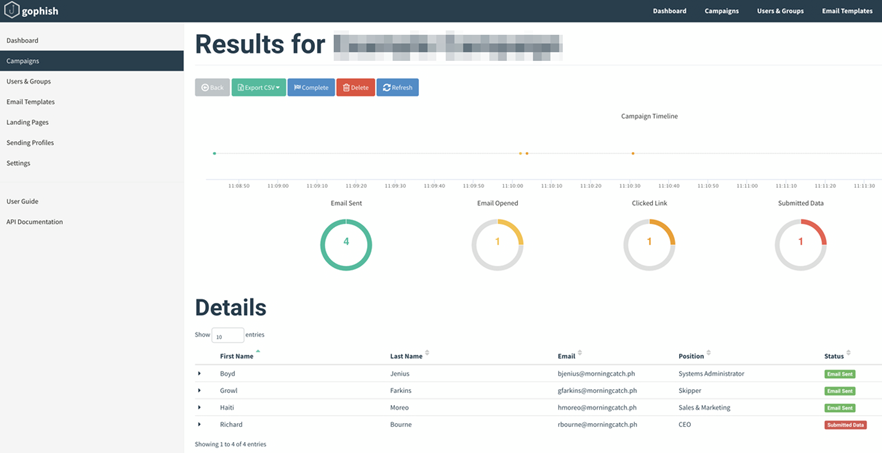Go to Sending Profiles in sidebar
Image resolution: width=882 pixels, height=453 pixels.
tap(30, 143)
